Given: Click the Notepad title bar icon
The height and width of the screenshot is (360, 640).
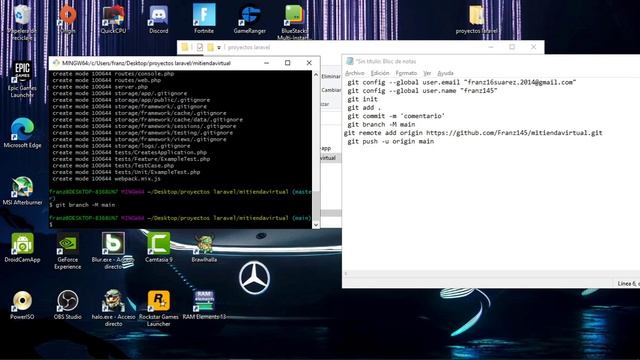Looking at the screenshot, I should (349, 61).
